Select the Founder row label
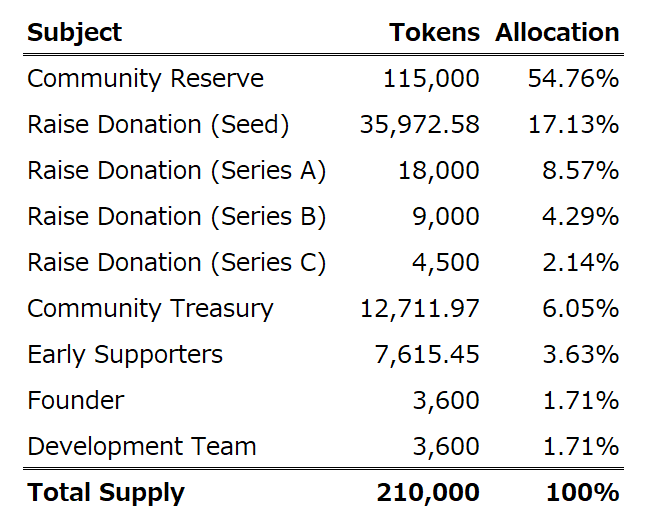The width and height of the screenshot is (653, 520). click(76, 401)
